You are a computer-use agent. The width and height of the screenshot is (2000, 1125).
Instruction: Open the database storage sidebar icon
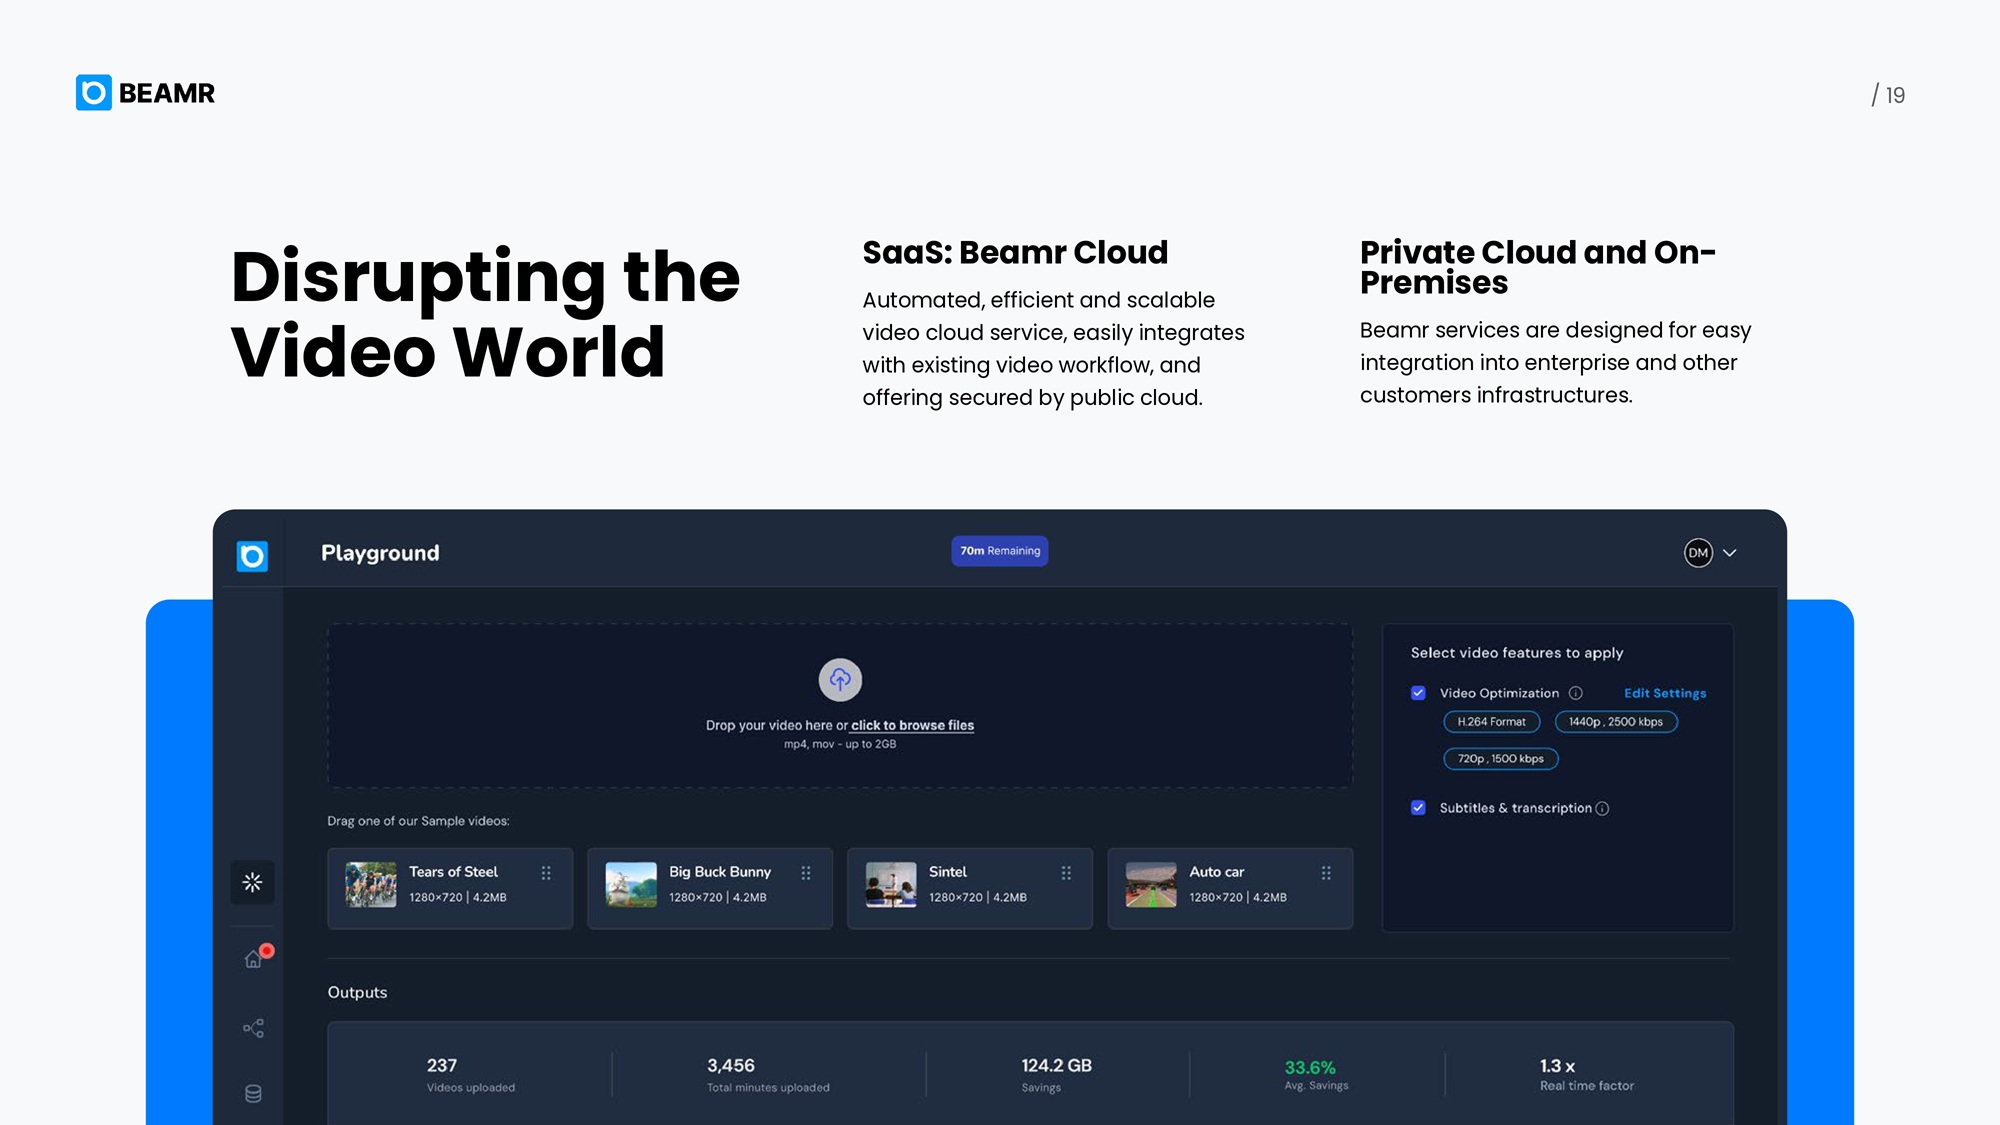(x=253, y=1093)
